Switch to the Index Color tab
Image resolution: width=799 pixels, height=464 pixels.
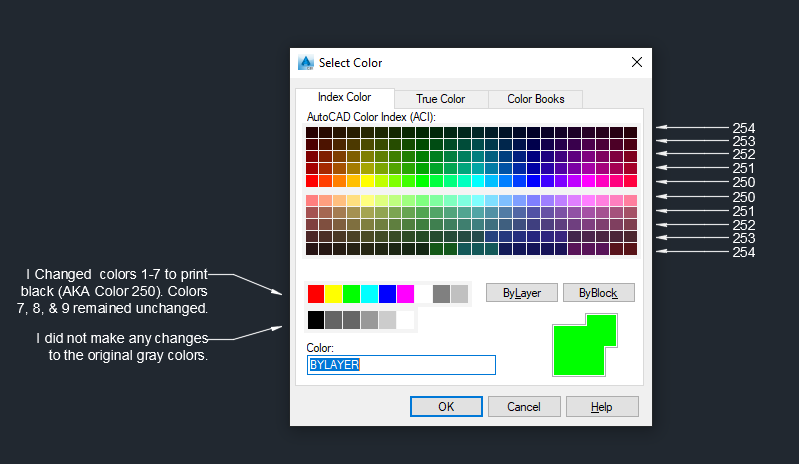coord(344,97)
